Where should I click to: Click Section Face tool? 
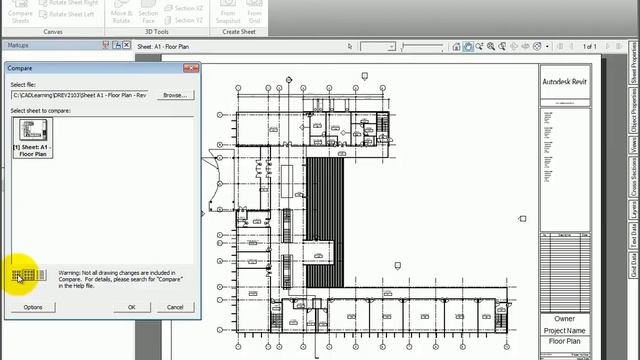(148, 12)
